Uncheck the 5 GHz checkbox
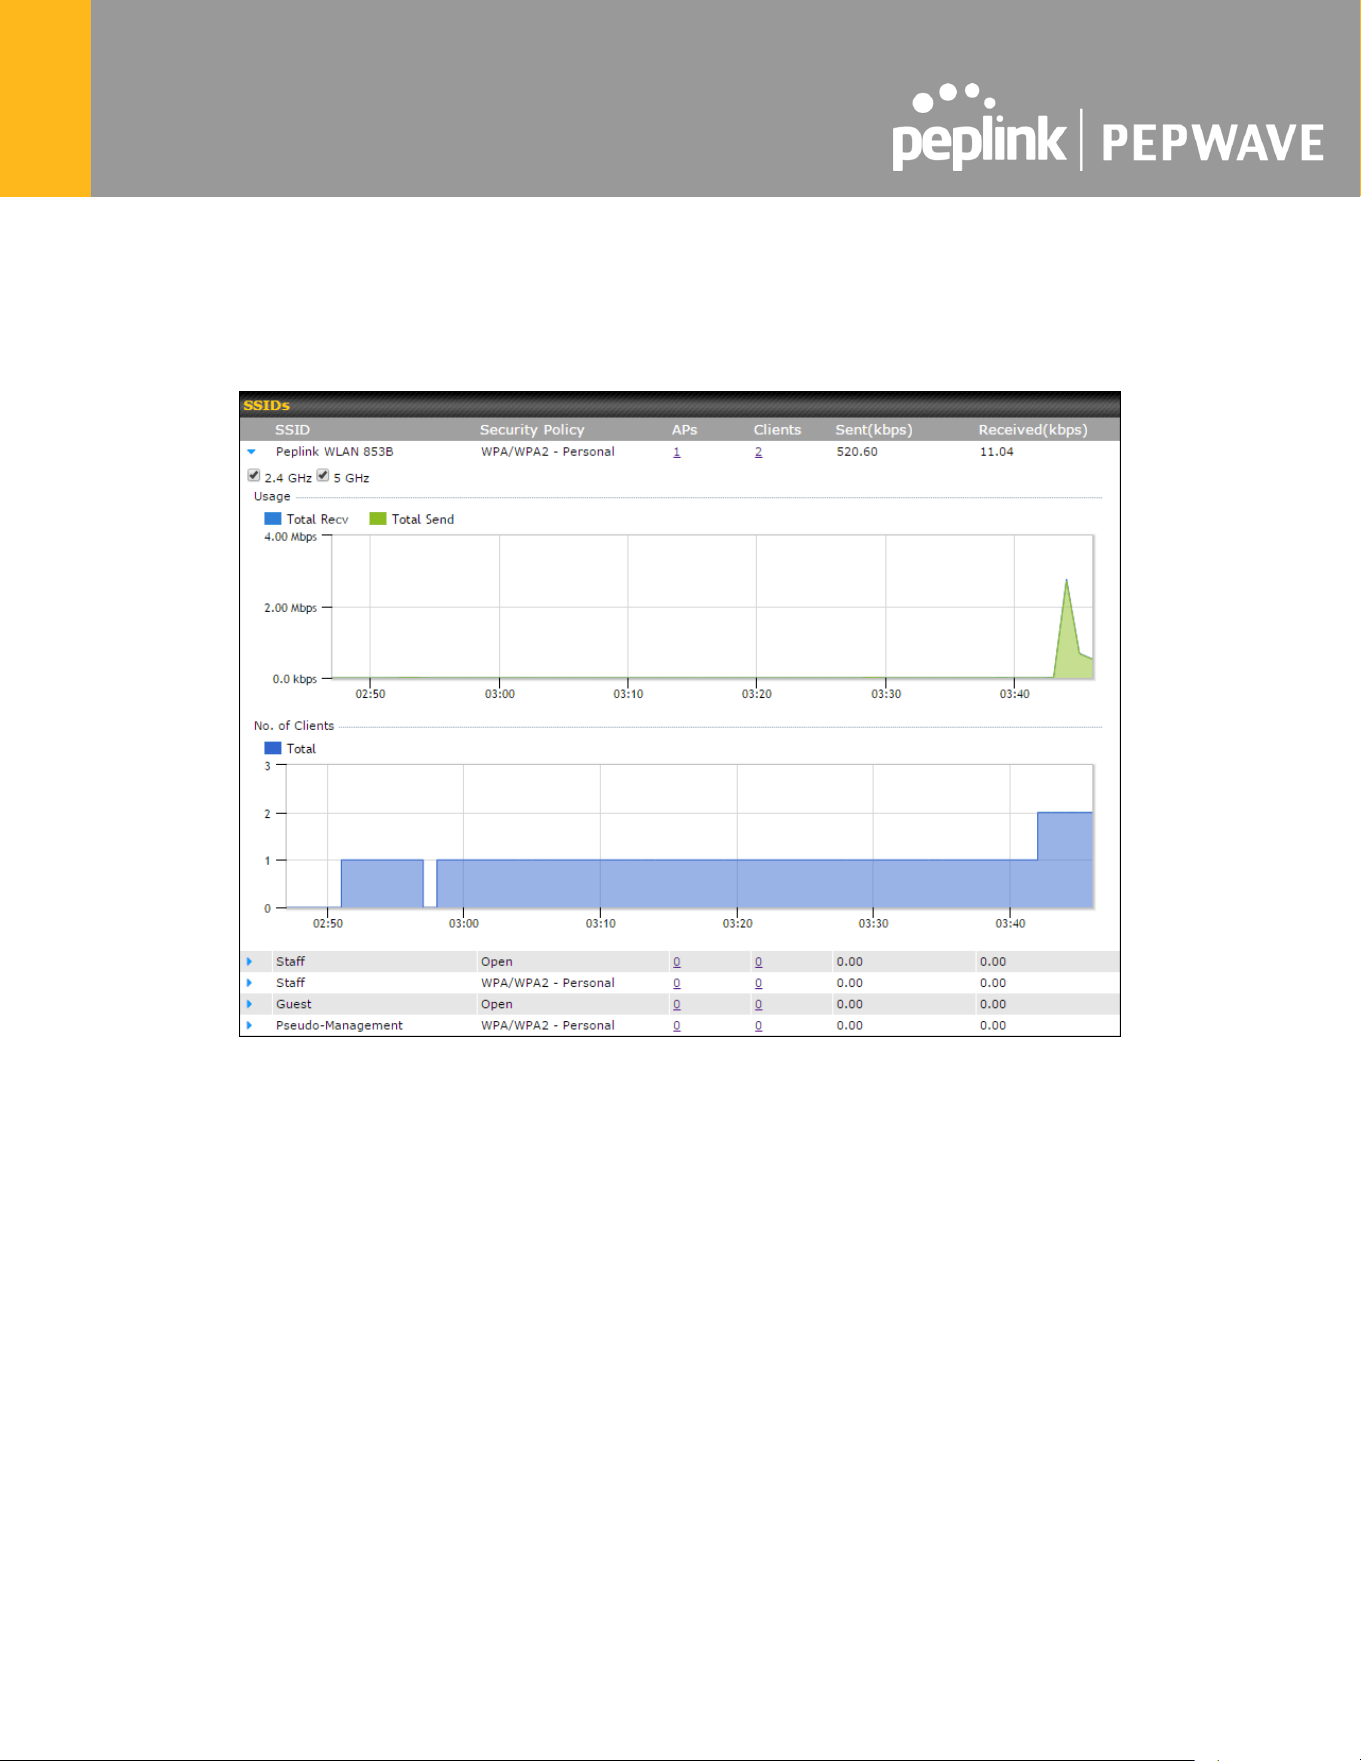Image resolution: width=1361 pixels, height=1761 pixels. click(323, 476)
